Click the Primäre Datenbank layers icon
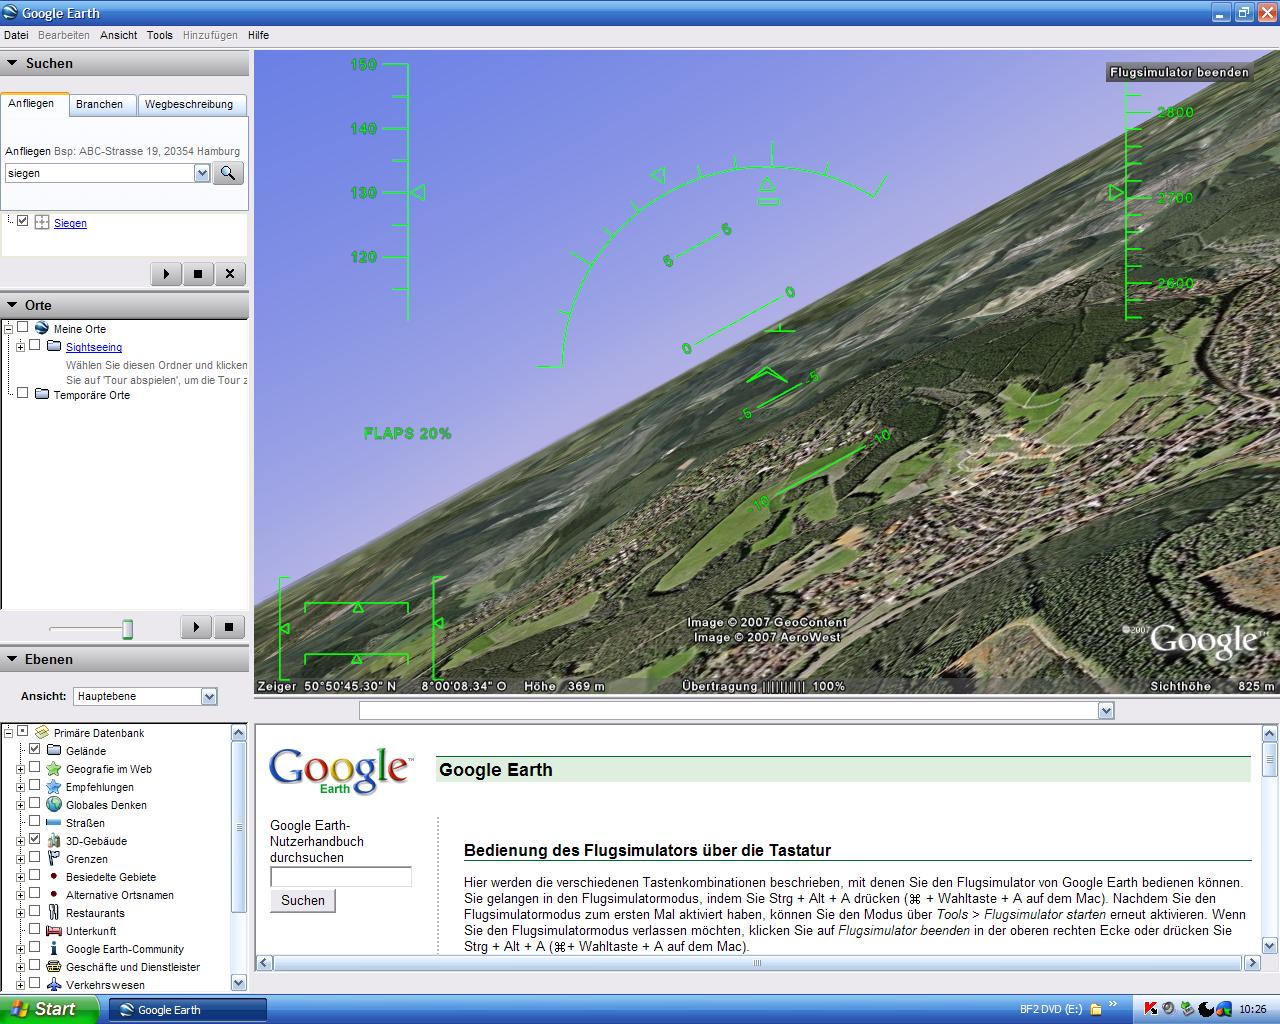Viewport: 1280px width, 1024px height. [x=41, y=732]
